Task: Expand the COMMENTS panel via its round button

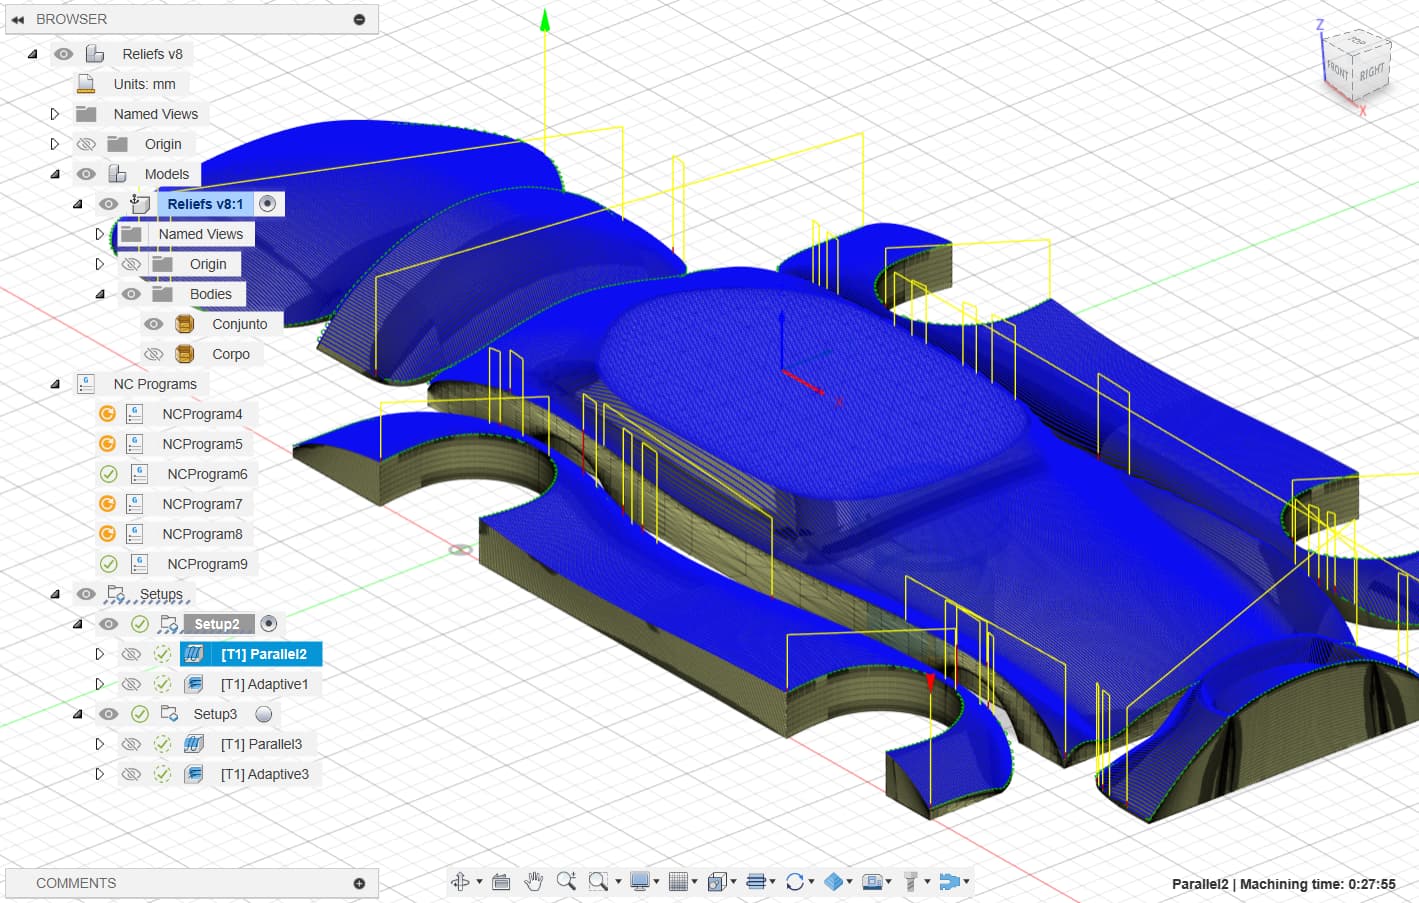Action: [359, 883]
